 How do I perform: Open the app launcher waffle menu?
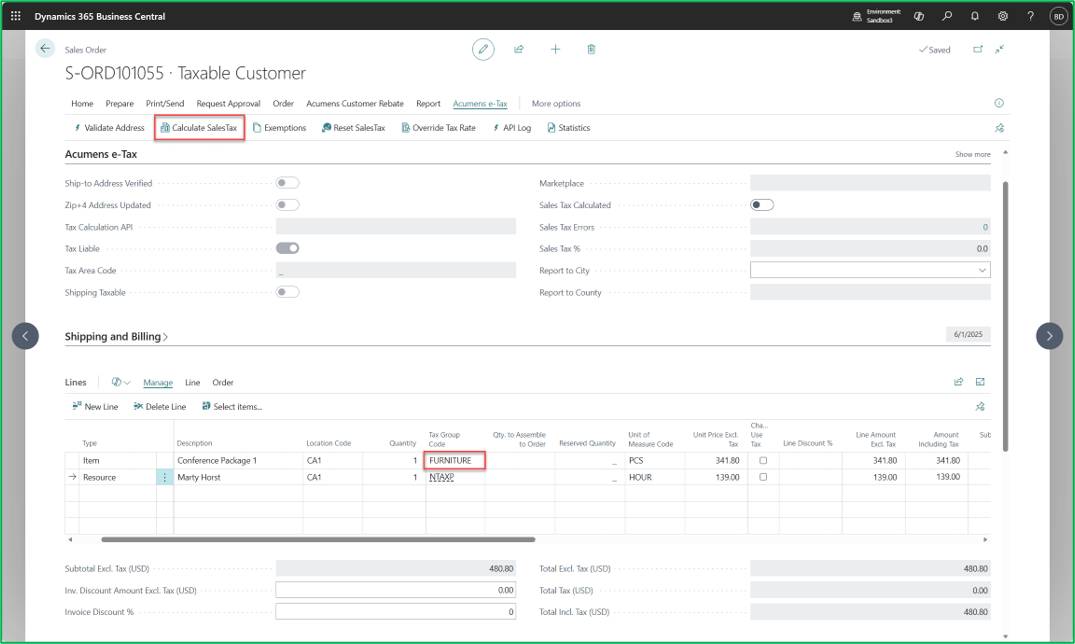pyautogui.click(x=16, y=16)
